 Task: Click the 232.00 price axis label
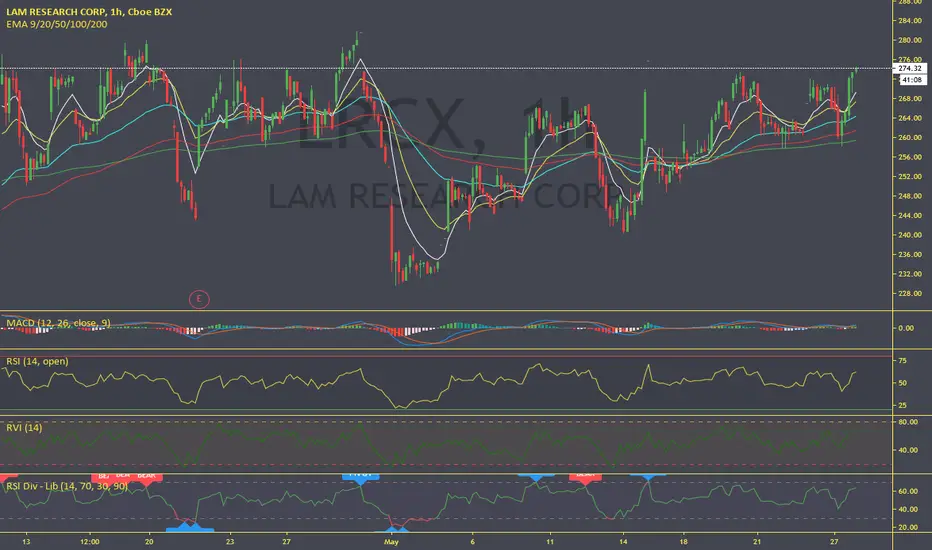910,274
